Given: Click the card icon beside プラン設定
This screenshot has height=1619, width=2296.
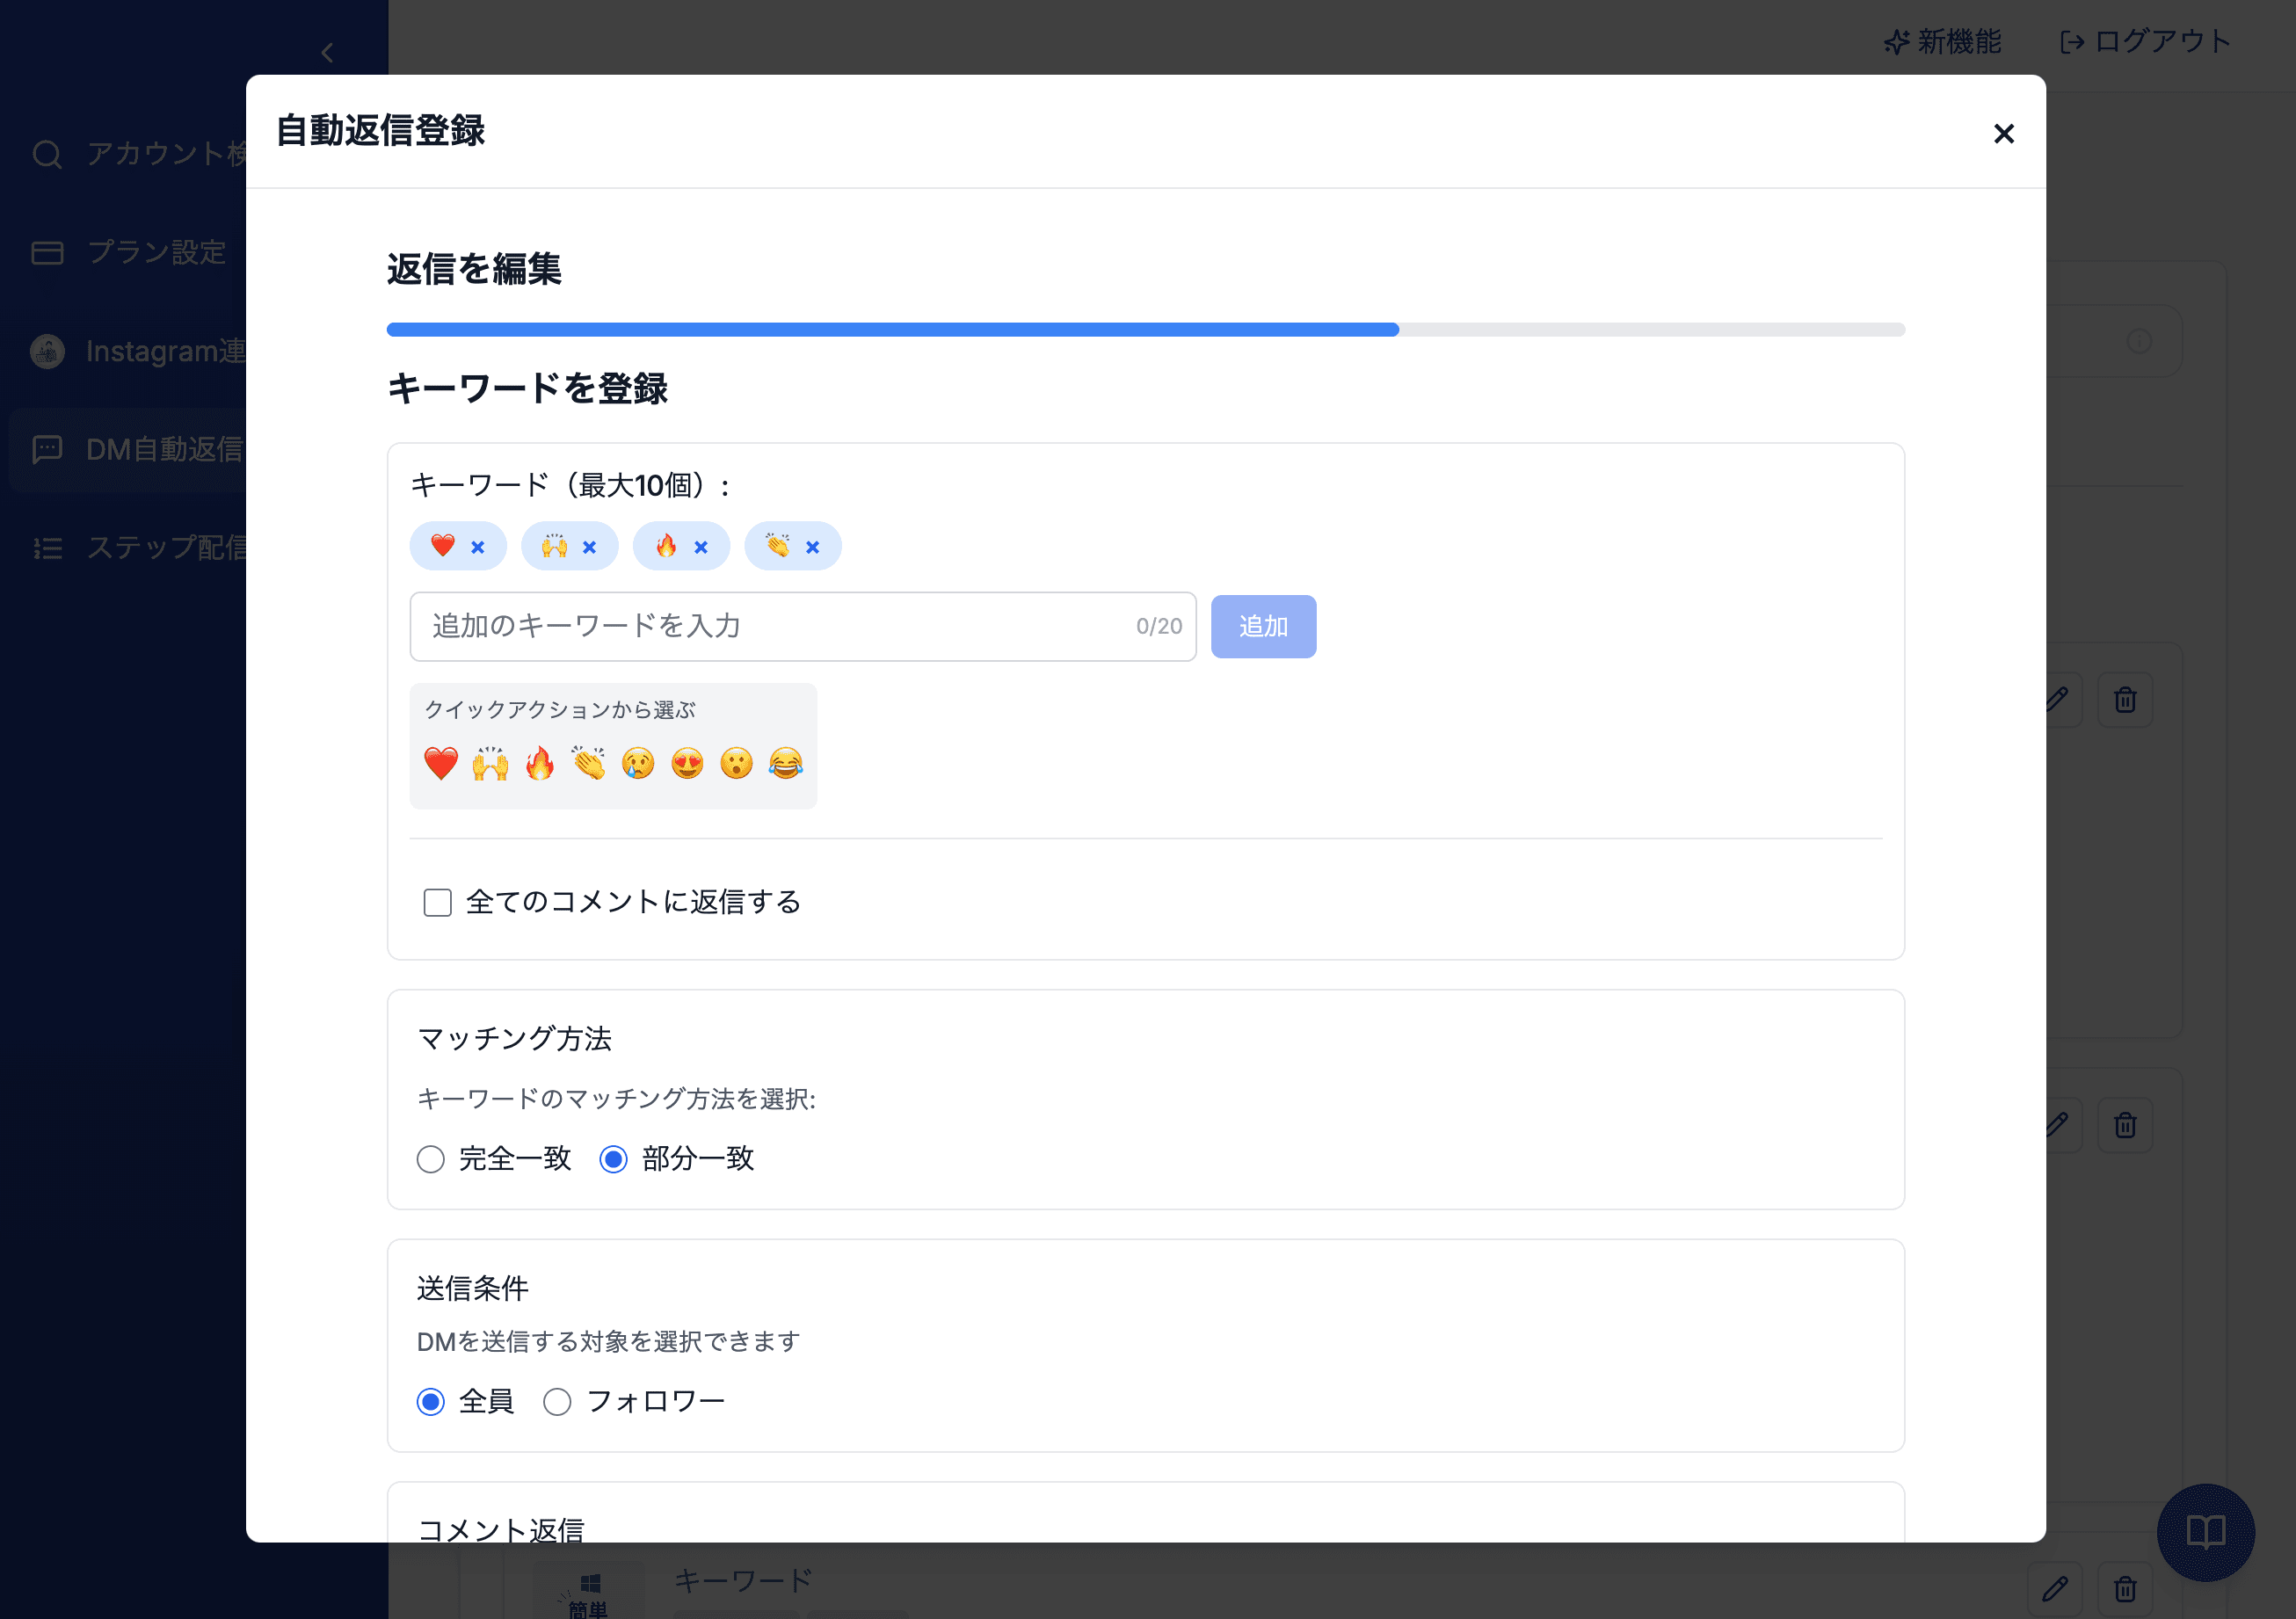Looking at the screenshot, I should pyautogui.click(x=47, y=252).
